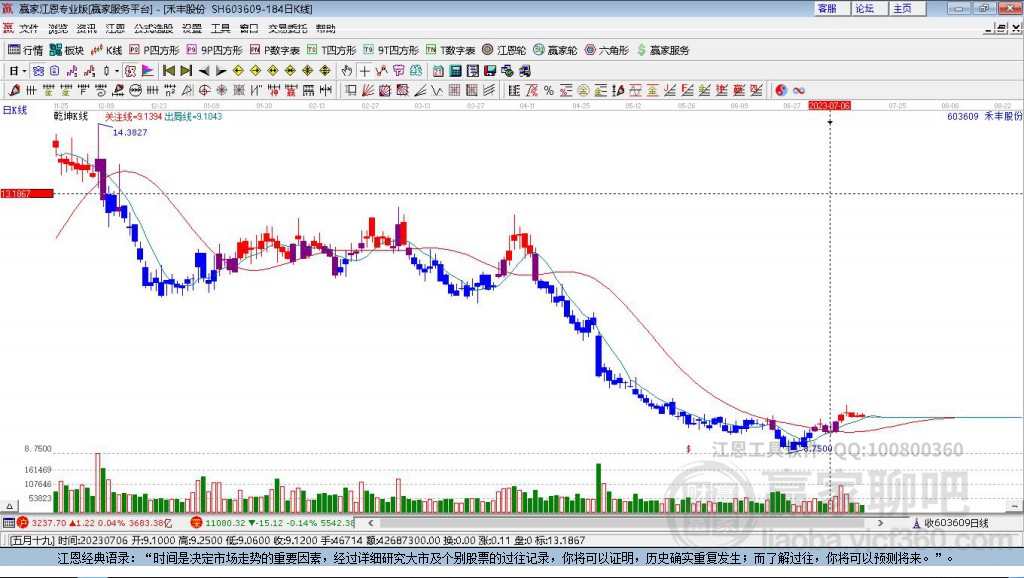Select the percent % drawing tool
Screen dimensions: 1024x578
pos(549,90)
